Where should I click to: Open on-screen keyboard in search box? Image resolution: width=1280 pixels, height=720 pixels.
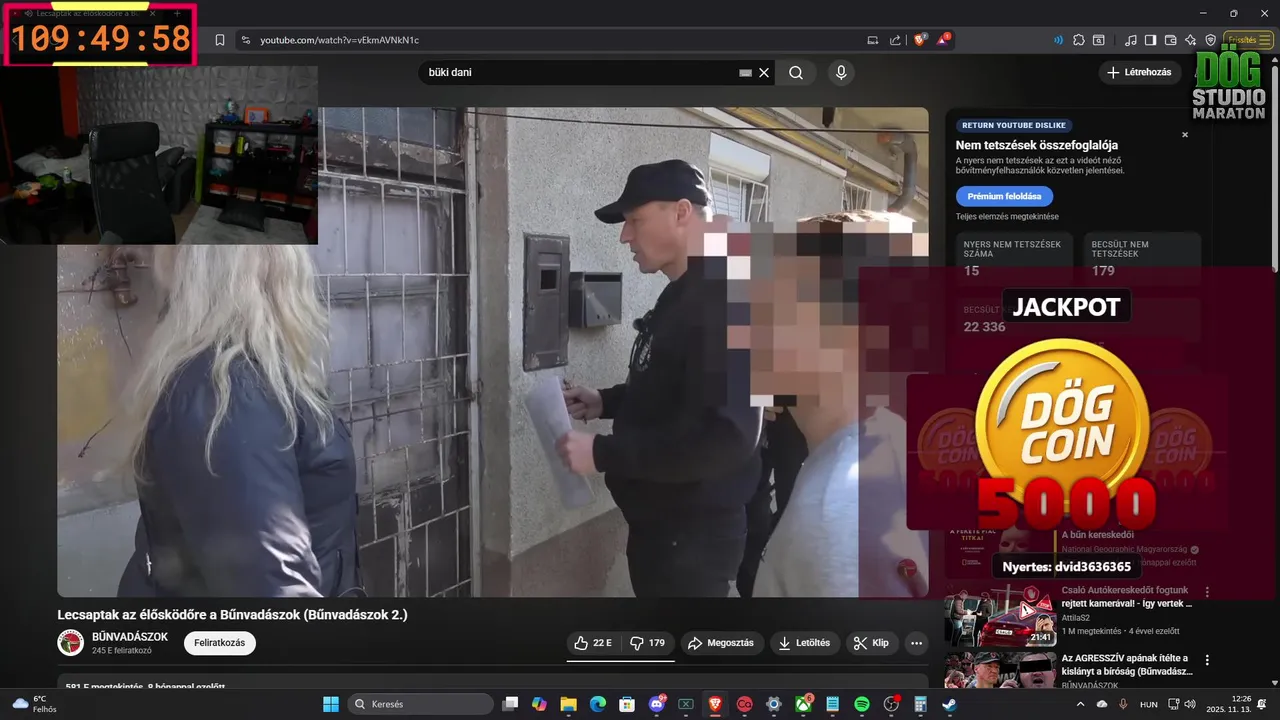[x=745, y=72]
